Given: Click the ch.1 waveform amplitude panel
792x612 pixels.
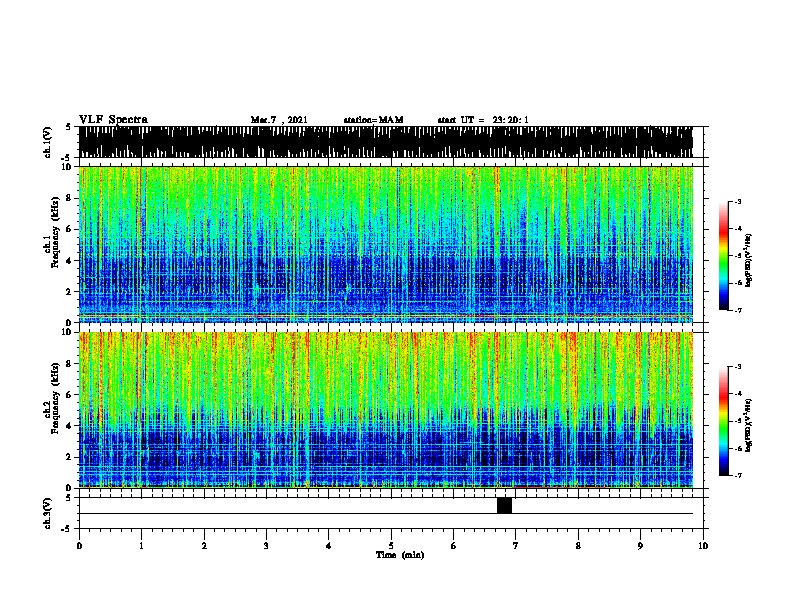Looking at the screenshot, I should (x=386, y=142).
